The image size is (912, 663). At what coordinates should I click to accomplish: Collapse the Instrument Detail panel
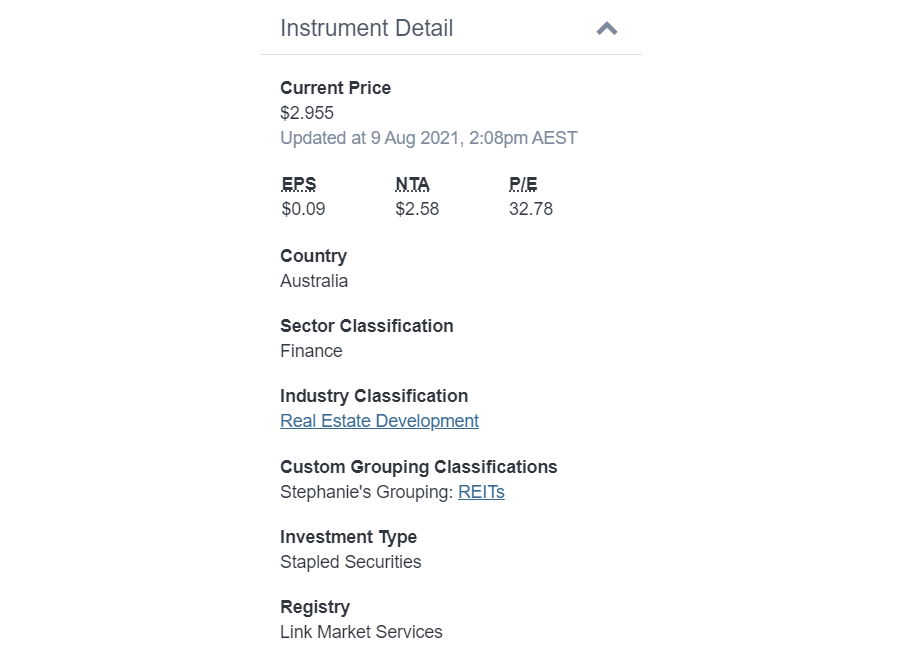tap(606, 29)
